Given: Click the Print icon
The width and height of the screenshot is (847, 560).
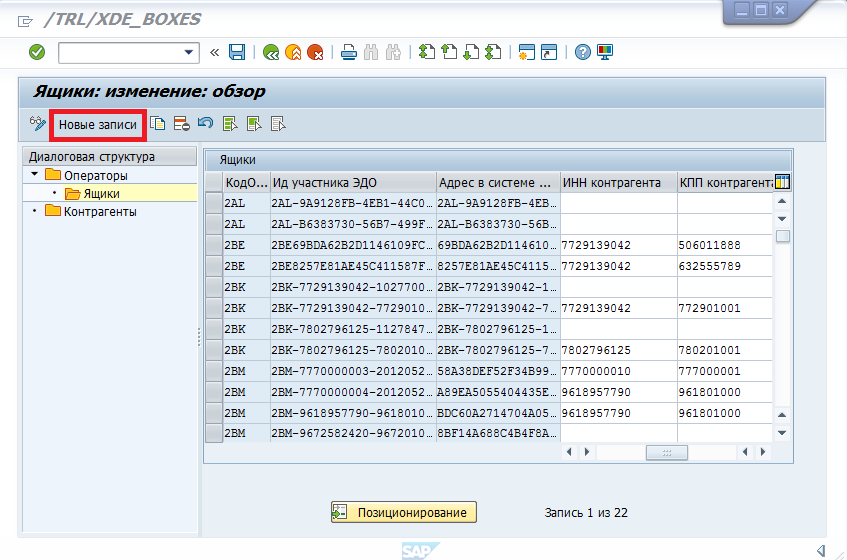Looking at the screenshot, I should click(x=349, y=52).
